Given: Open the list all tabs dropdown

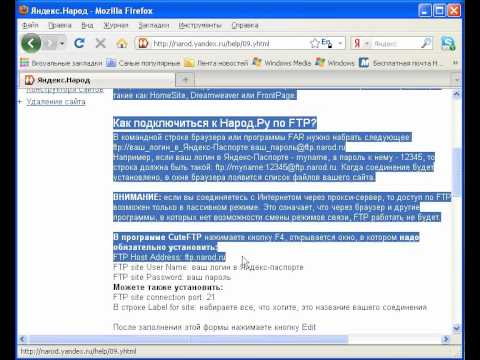Looking at the screenshot, I should pyautogui.click(x=457, y=80).
